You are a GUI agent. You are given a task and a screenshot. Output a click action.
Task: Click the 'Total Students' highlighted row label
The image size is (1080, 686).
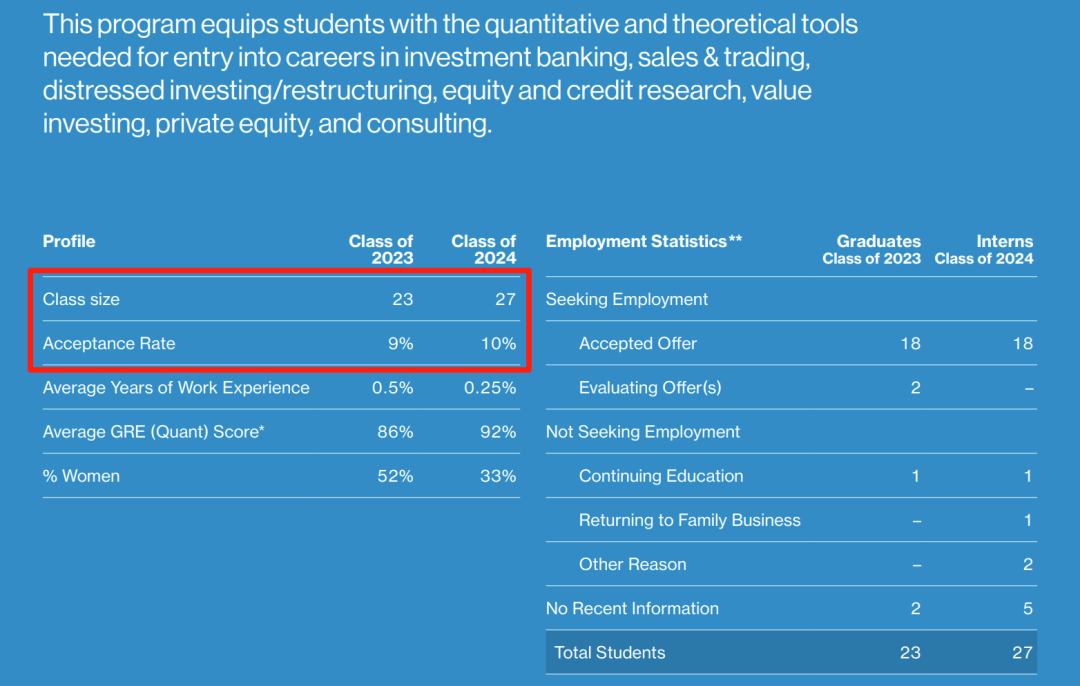pos(610,652)
